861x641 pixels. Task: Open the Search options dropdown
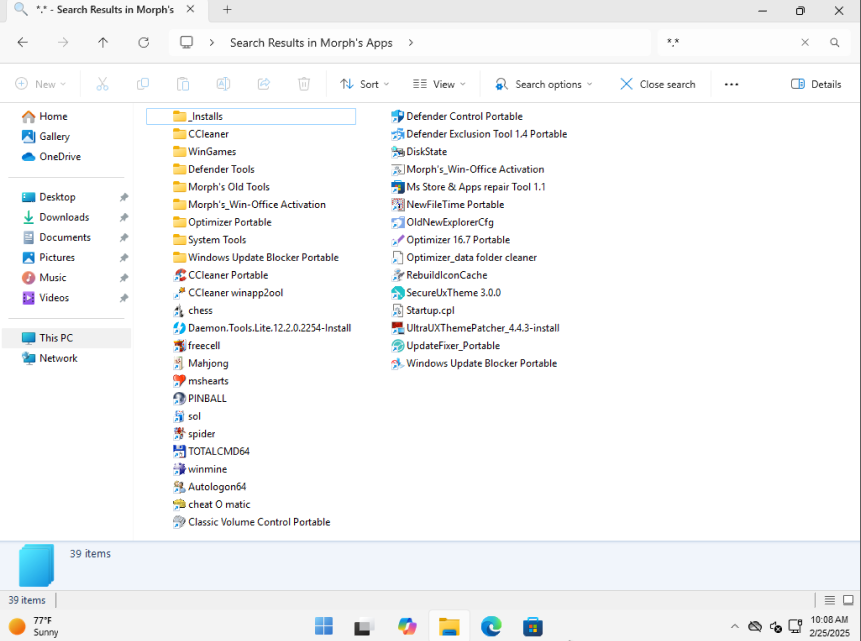(544, 84)
